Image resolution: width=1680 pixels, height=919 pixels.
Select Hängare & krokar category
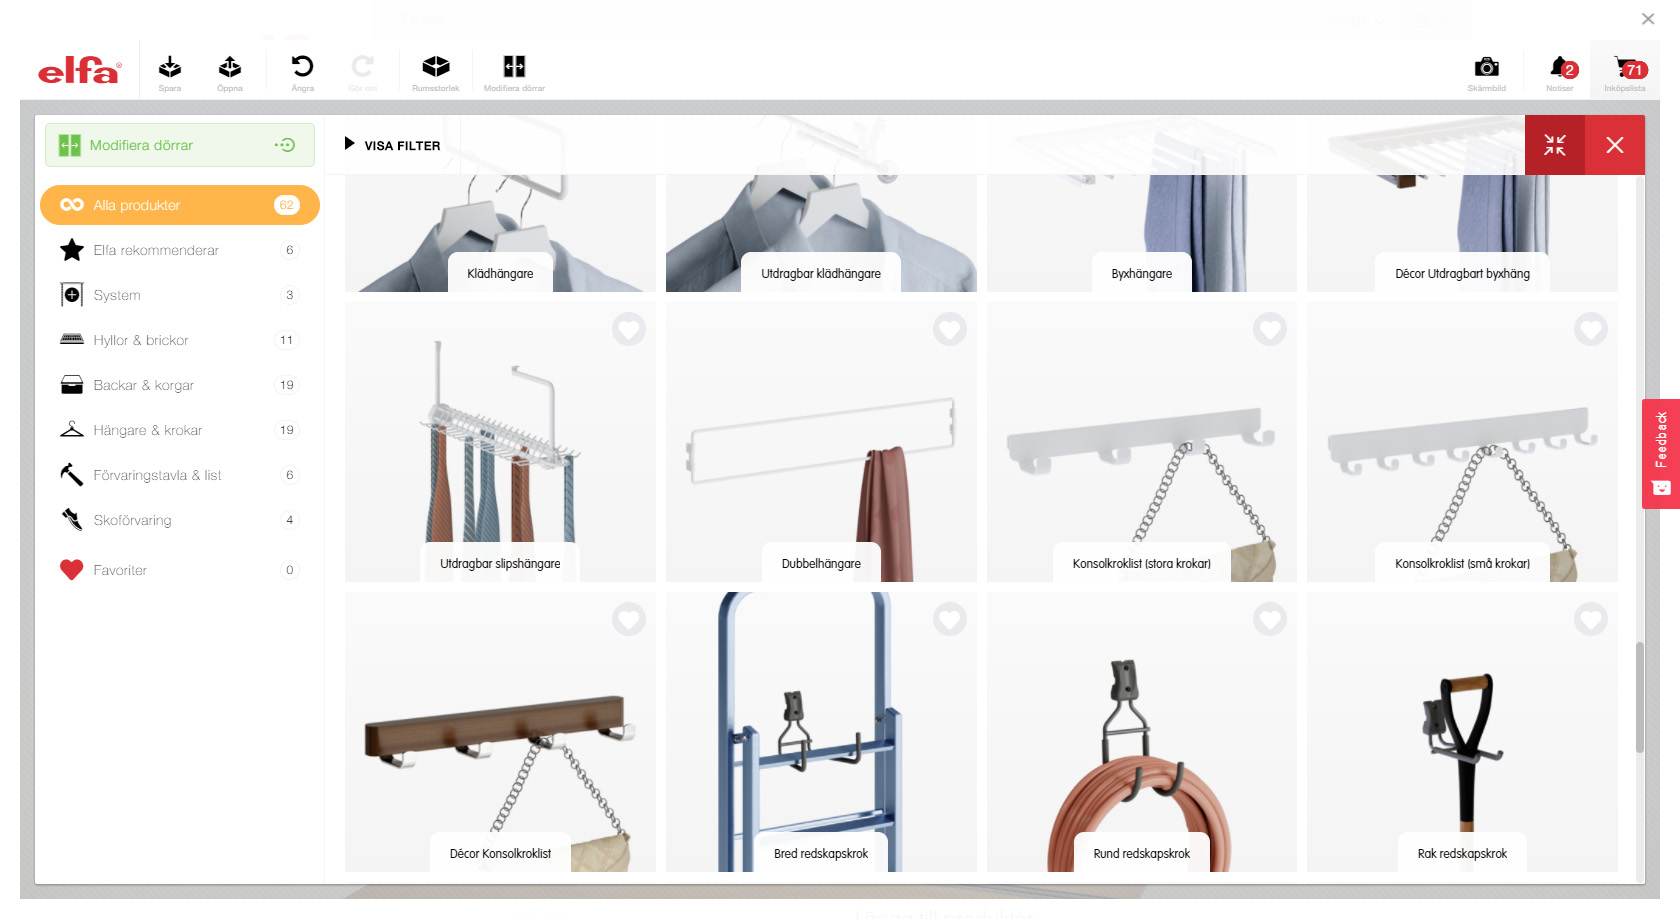(x=148, y=430)
